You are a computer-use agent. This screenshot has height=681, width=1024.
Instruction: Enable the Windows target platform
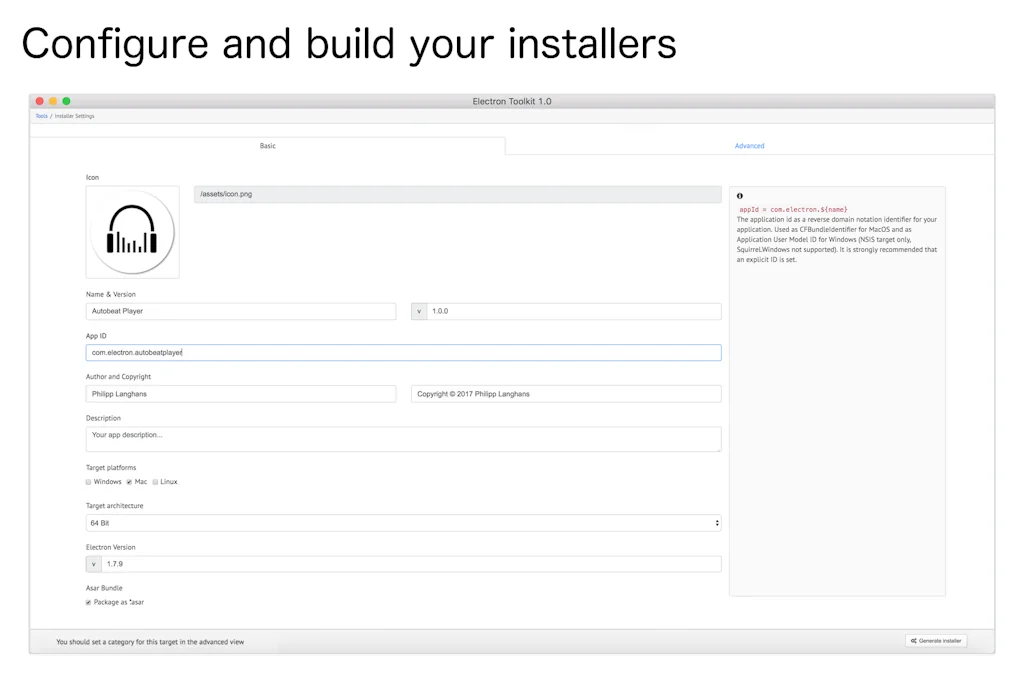89,481
